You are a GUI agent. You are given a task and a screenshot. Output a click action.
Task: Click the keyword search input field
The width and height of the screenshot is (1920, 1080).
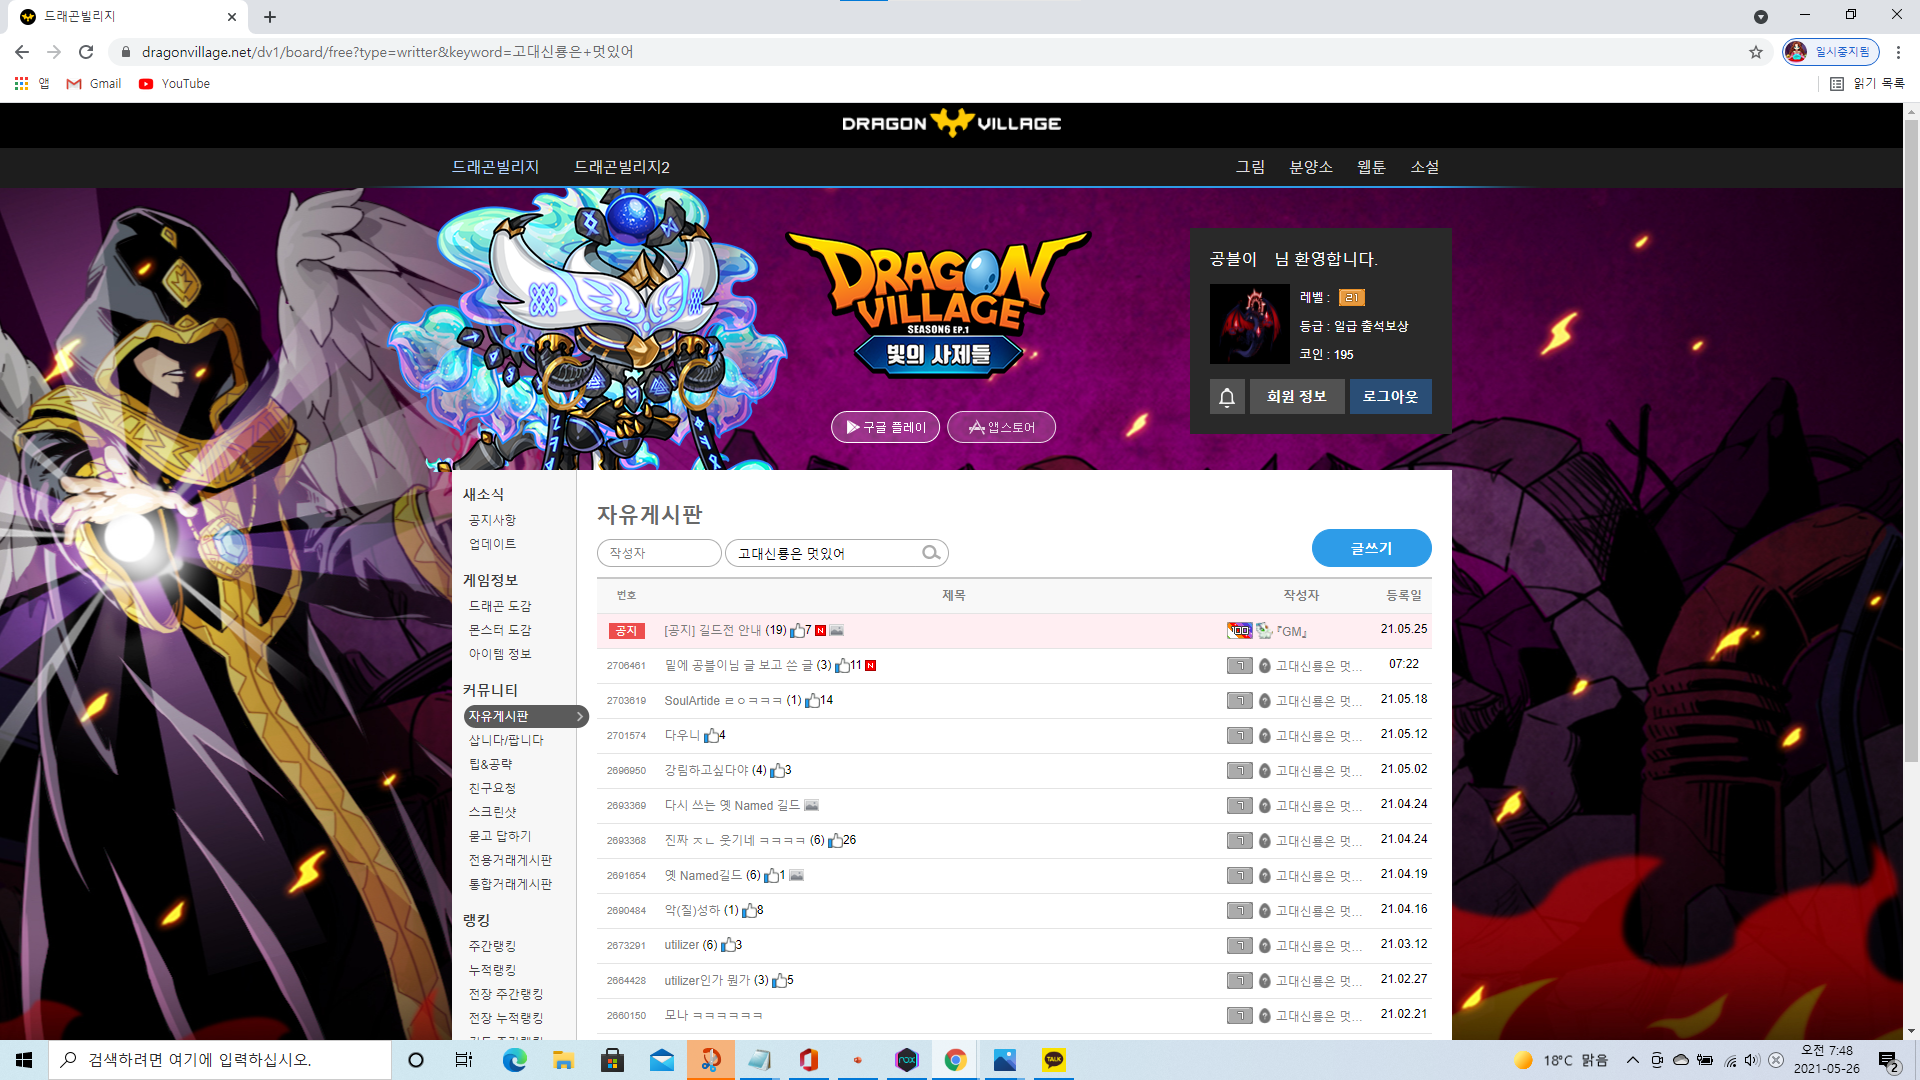click(x=826, y=553)
